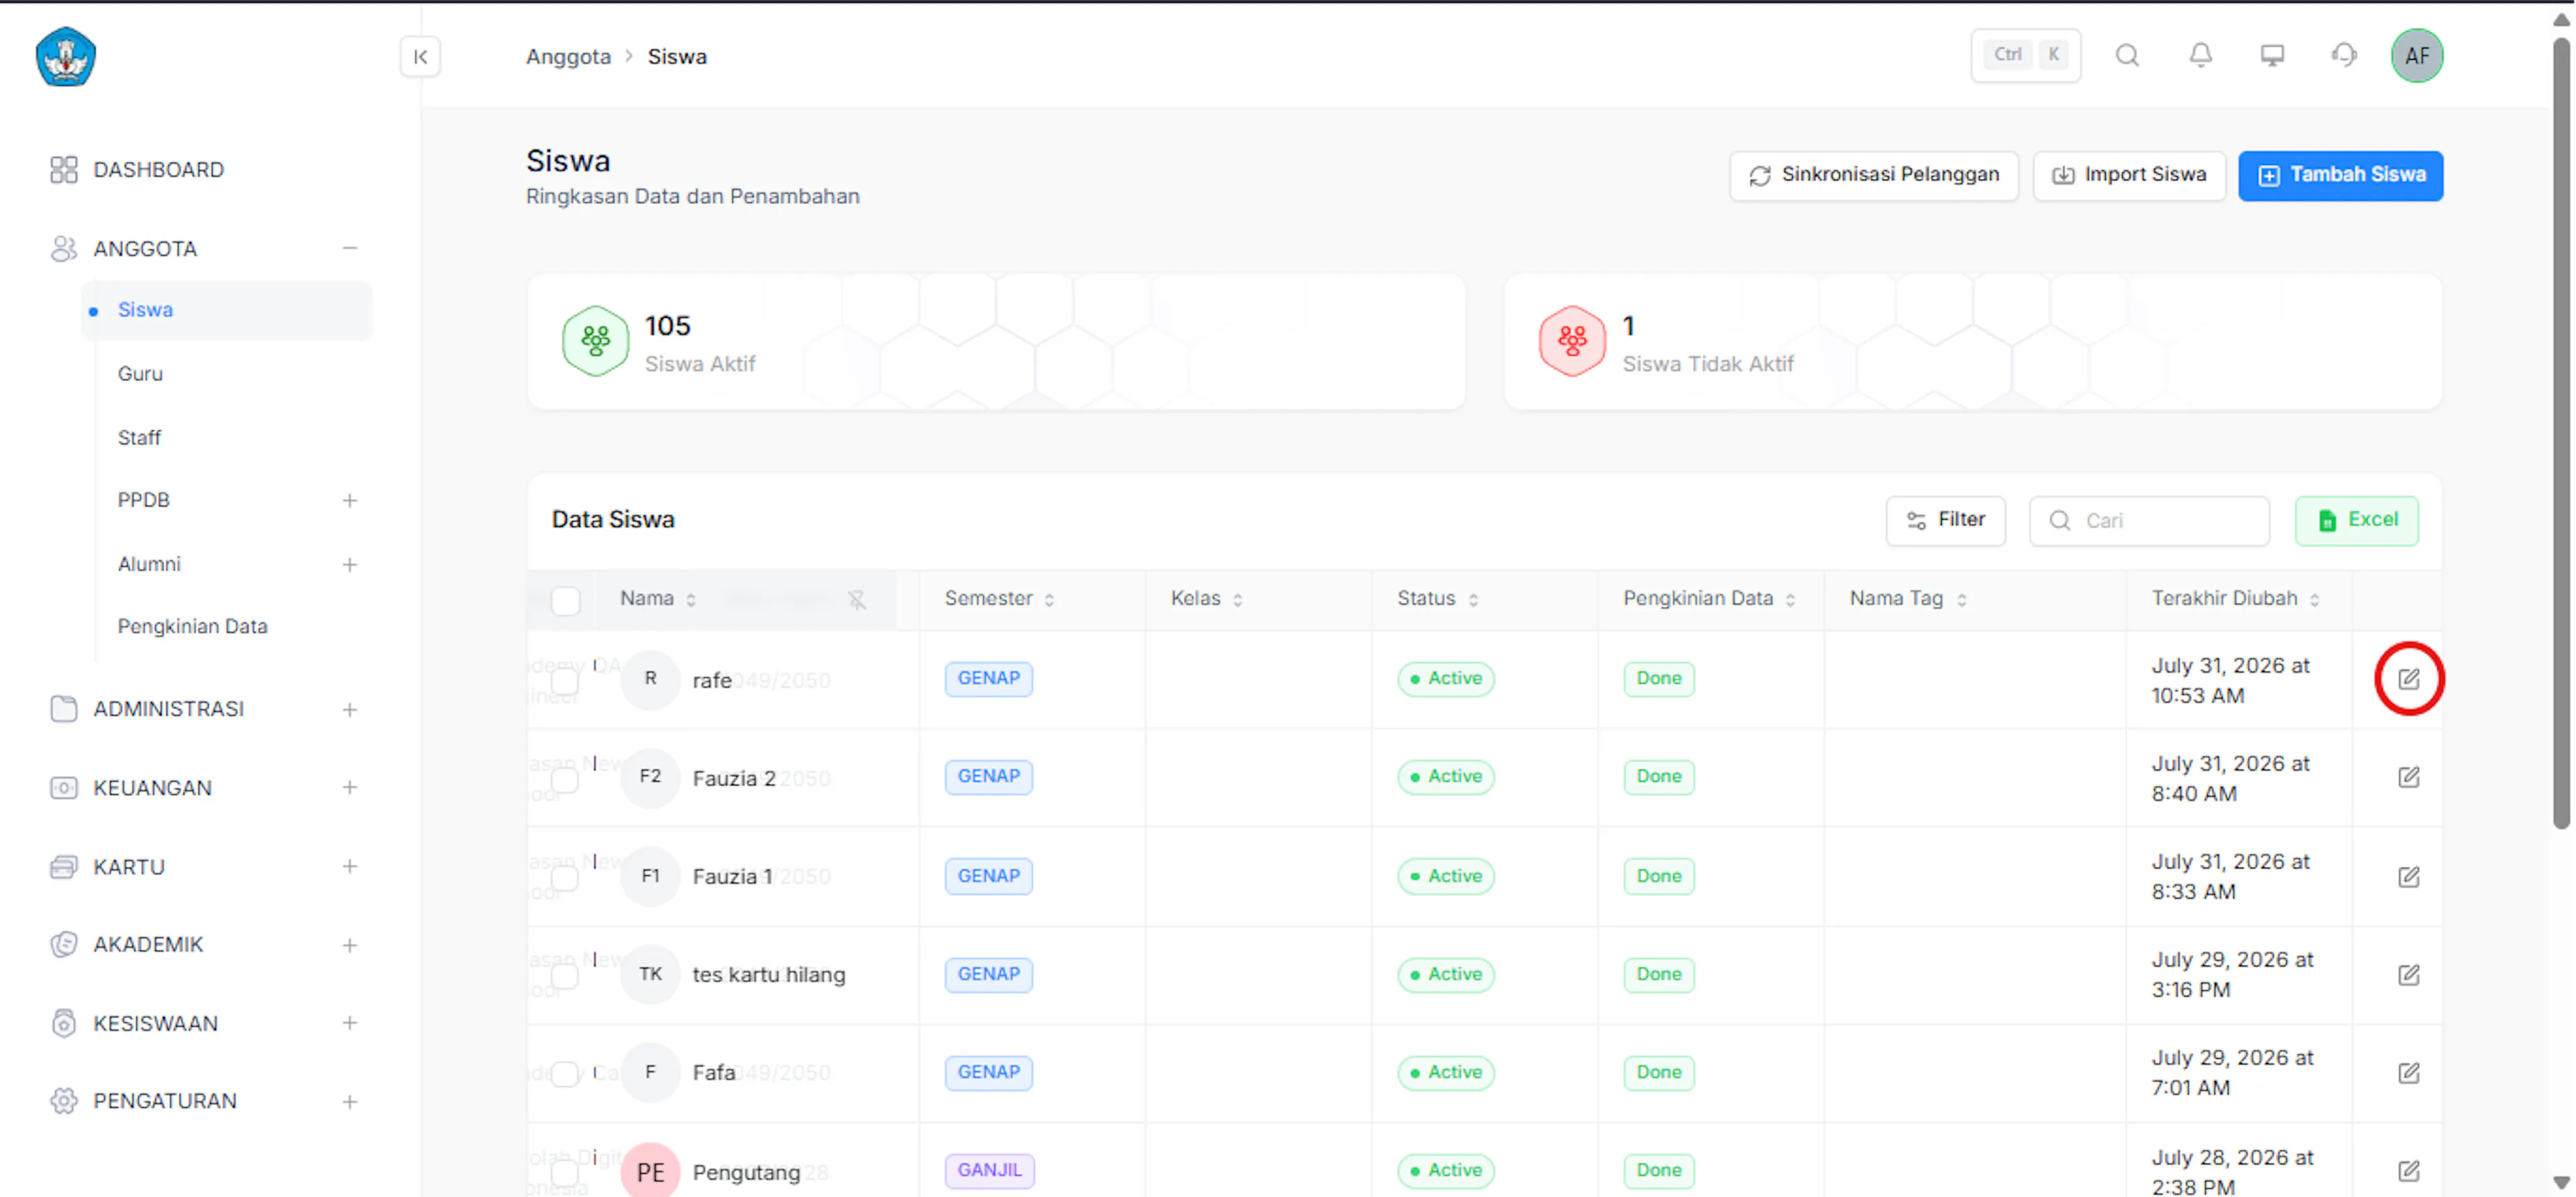Open the notifications bell
The height and width of the screenshot is (1197, 2576).
click(2200, 56)
